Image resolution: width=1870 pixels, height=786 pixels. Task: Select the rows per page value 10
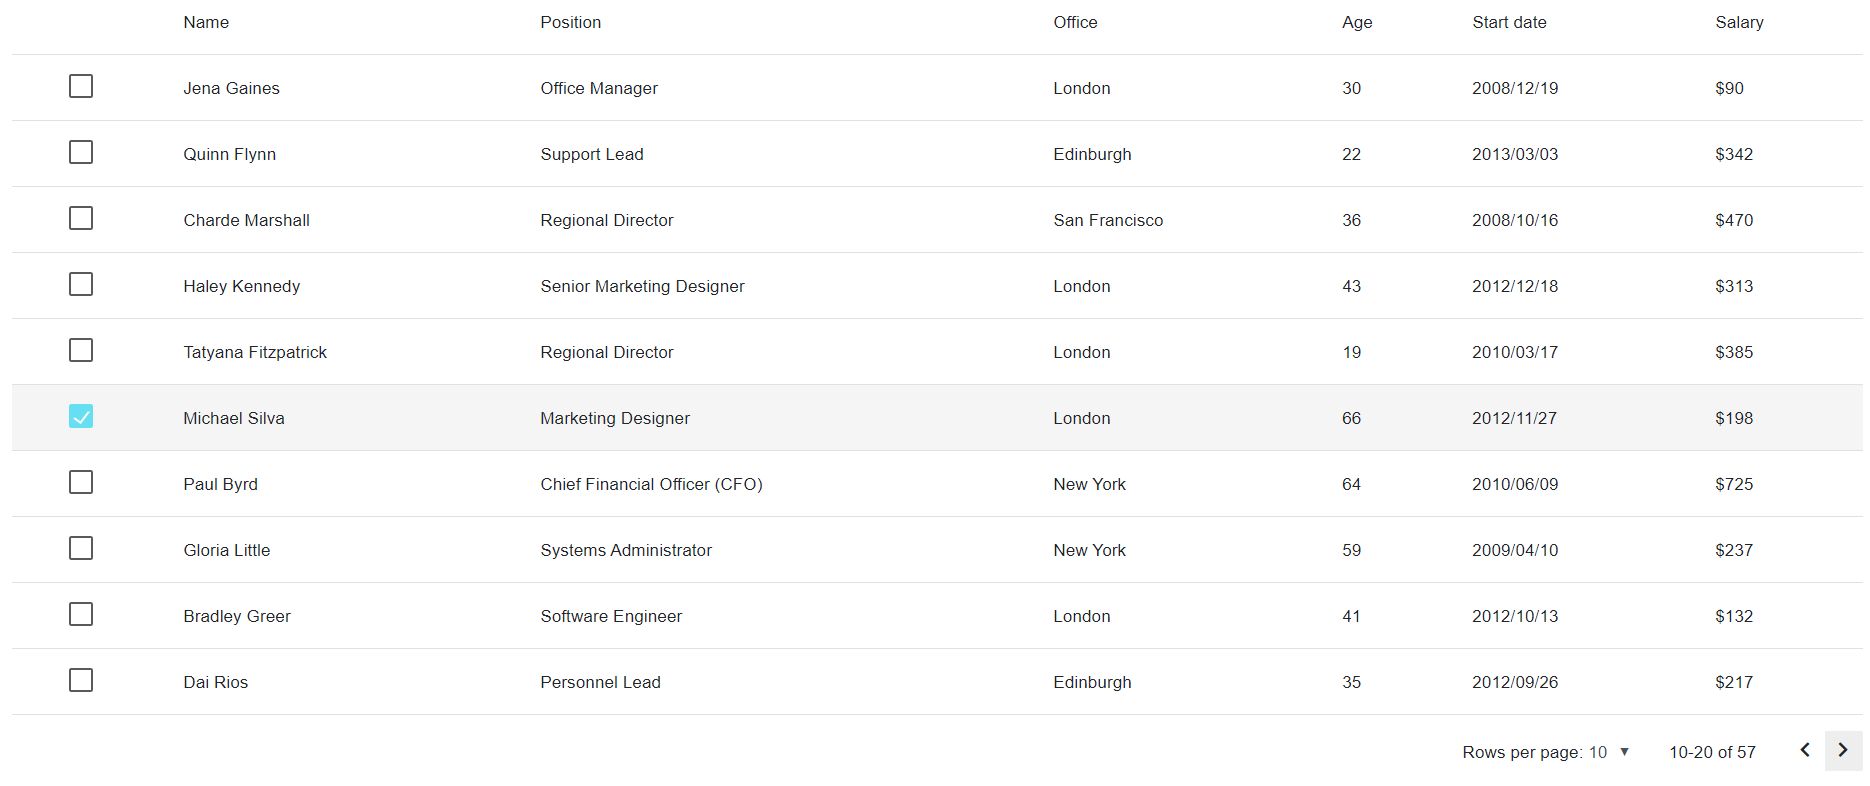point(1598,752)
